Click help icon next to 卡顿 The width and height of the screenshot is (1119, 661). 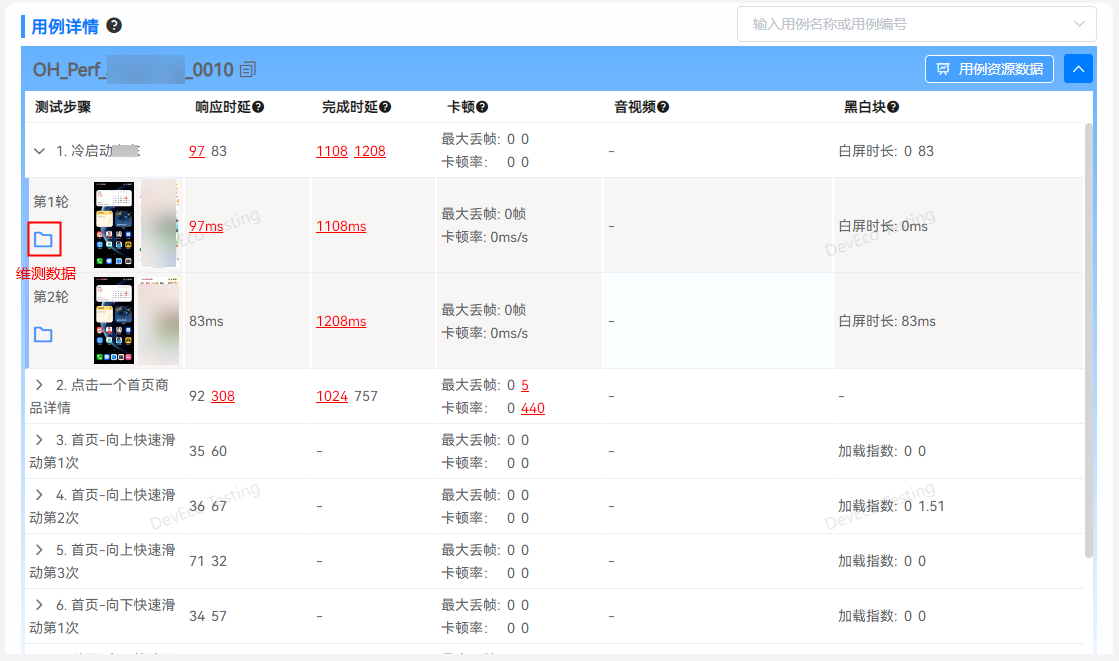[x=482, y=107]
